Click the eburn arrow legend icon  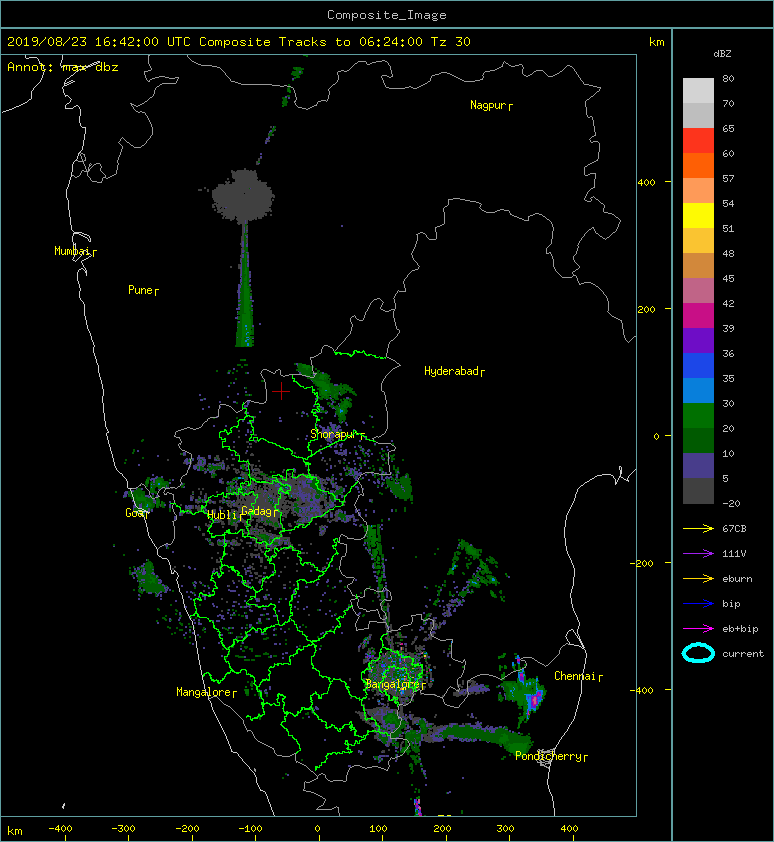(x=698, y=578)
